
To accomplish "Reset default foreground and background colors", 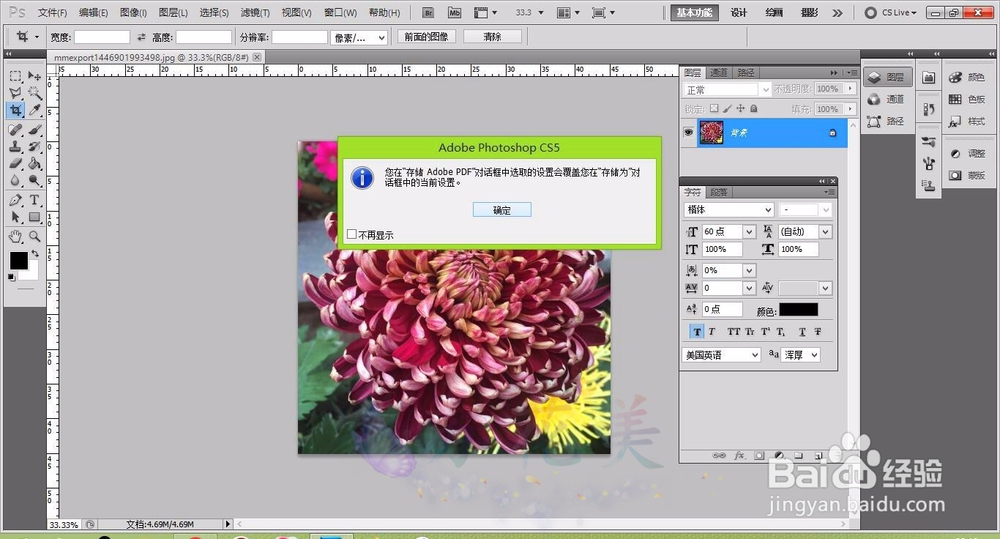I will (x=11, y=277).
